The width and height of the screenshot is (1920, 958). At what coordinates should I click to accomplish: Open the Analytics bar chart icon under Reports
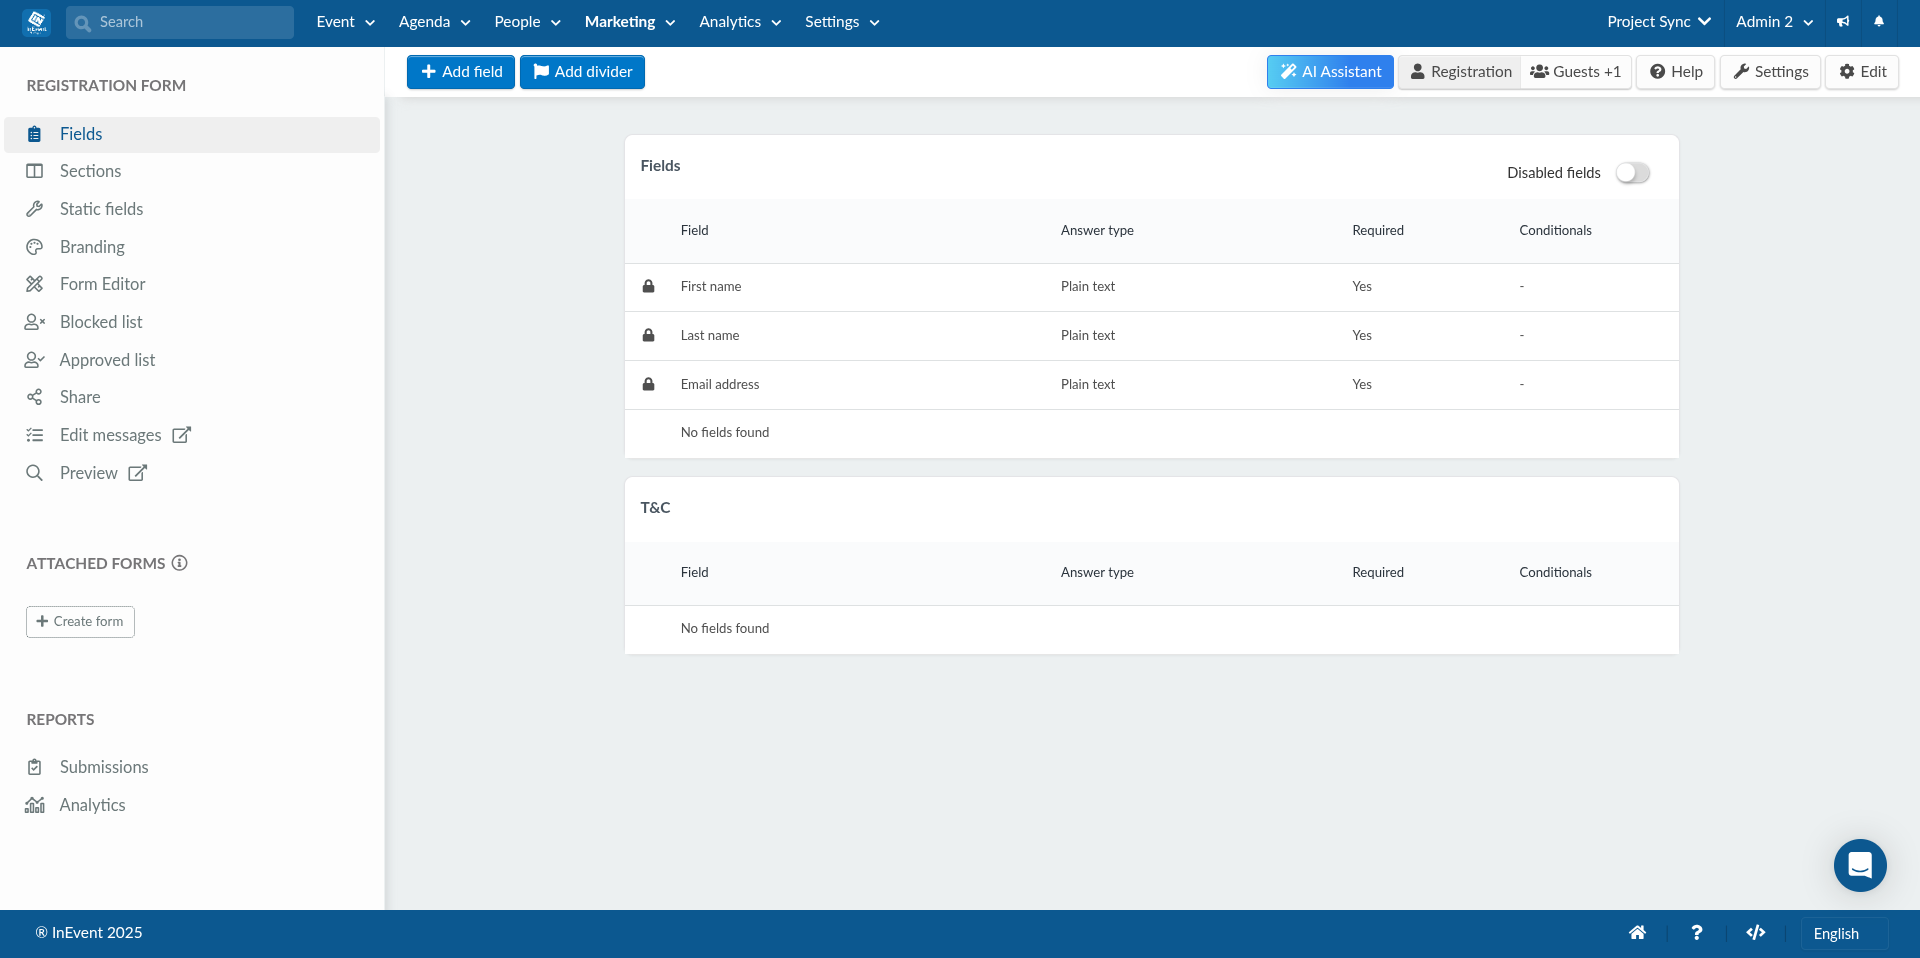pos(34,805)
